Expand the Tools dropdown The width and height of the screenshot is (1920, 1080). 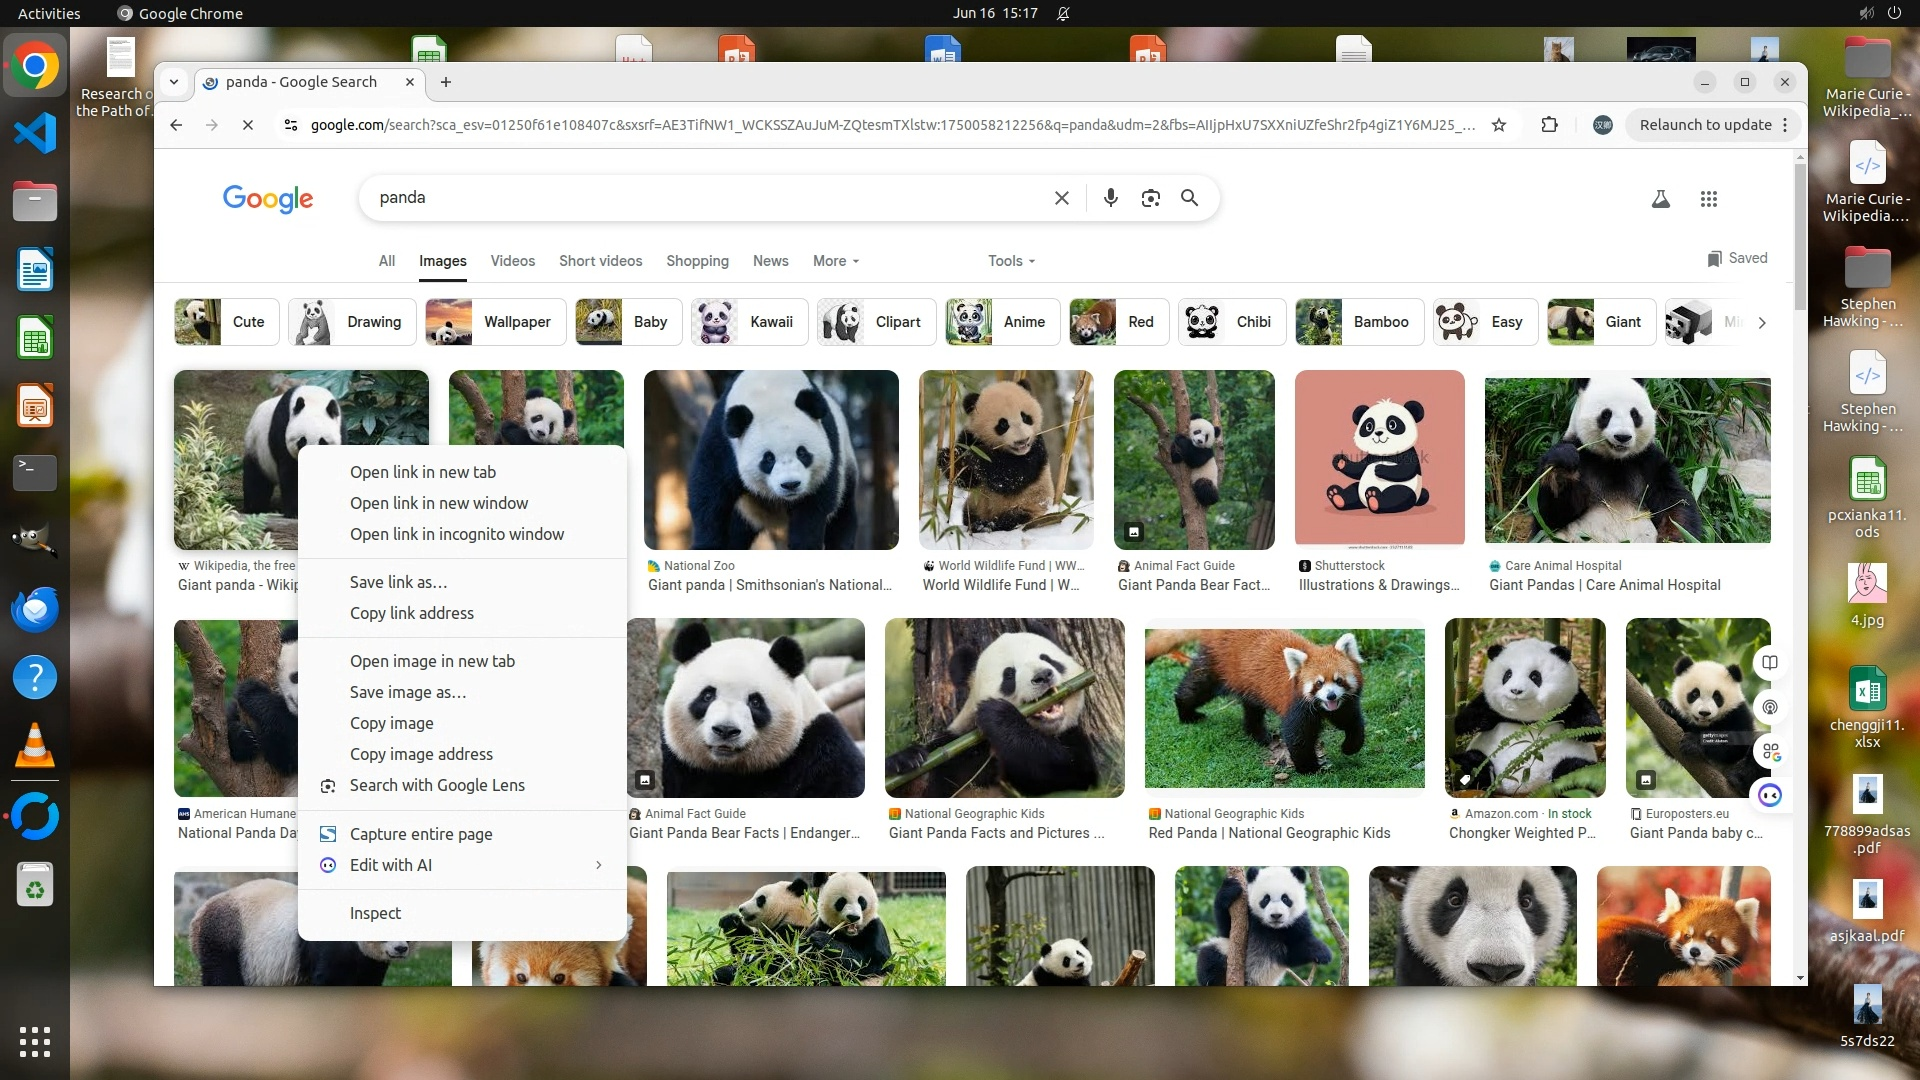tap(1011, 261)
